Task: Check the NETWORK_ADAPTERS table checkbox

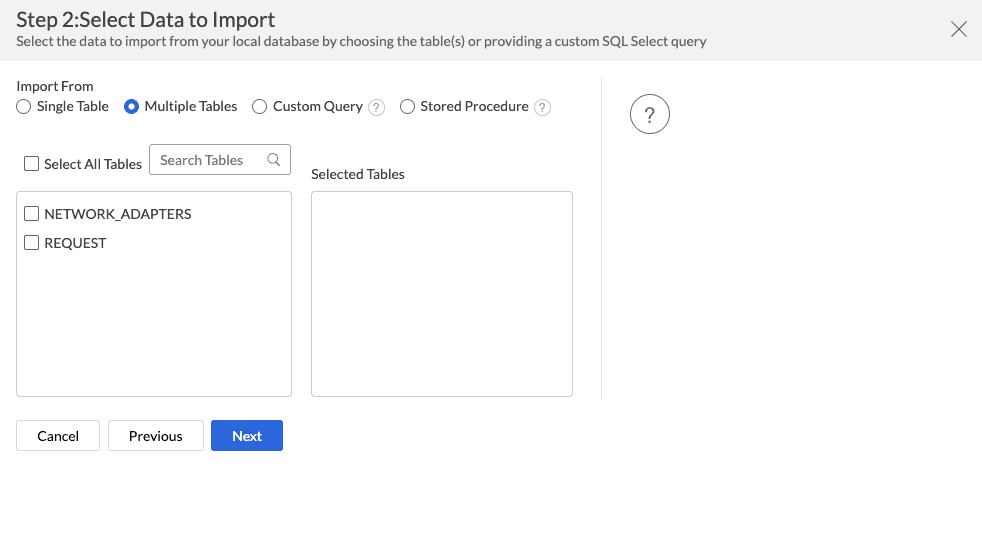Action: [x=31, y=214]
